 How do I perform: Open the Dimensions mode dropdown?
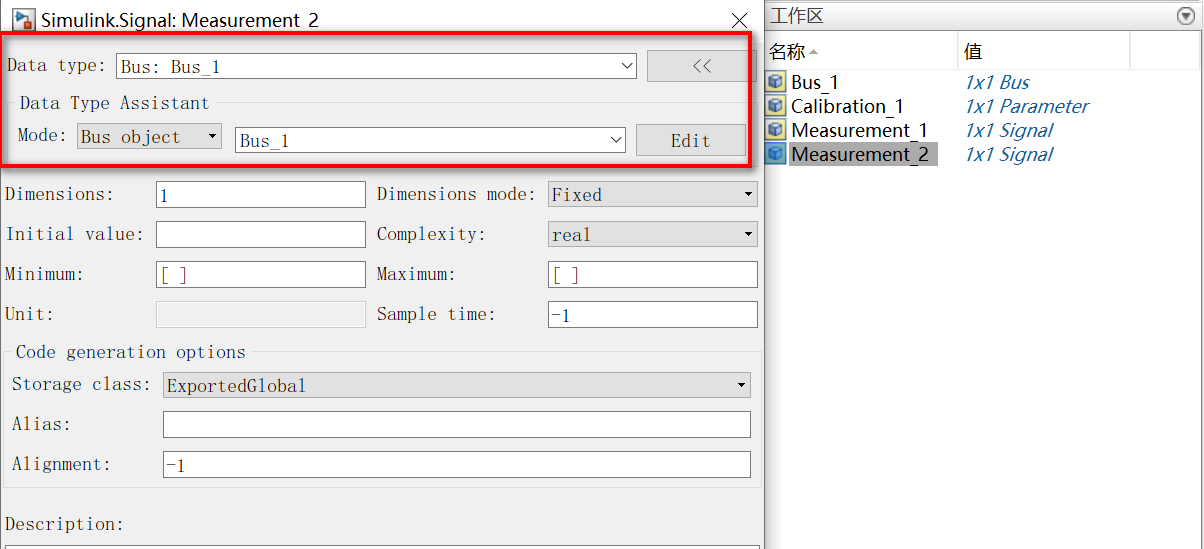pyautogui.click(x=653, y=195)
